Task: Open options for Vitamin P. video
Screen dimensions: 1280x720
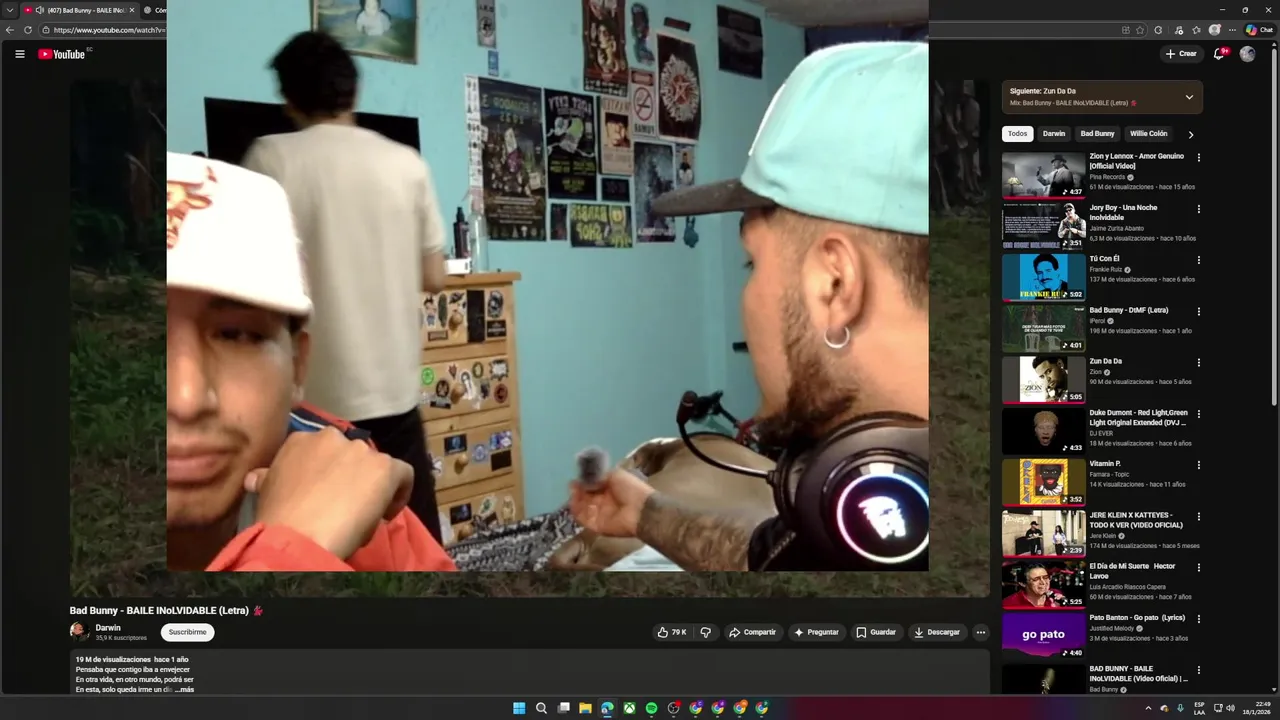Action: tap(1198, 465)
